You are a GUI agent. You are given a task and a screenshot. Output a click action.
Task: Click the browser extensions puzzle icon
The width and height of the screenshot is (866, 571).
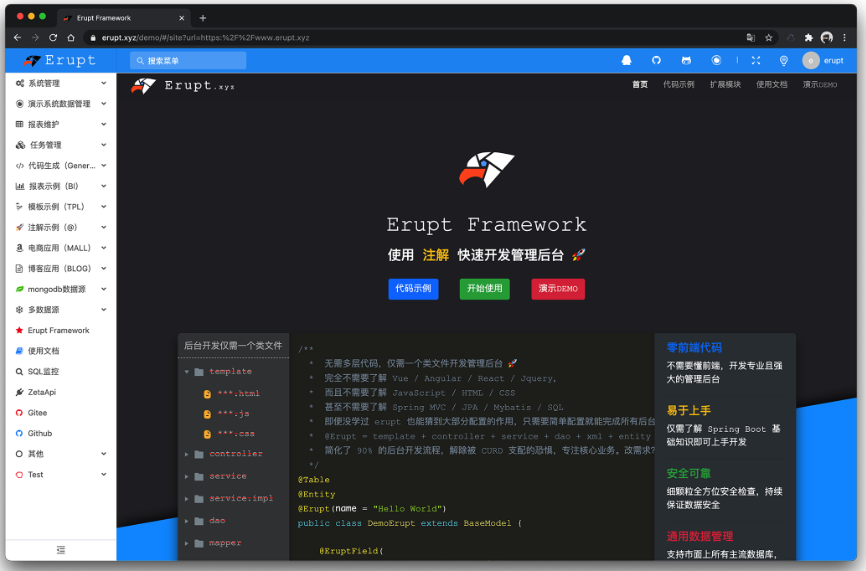[809, 38]
